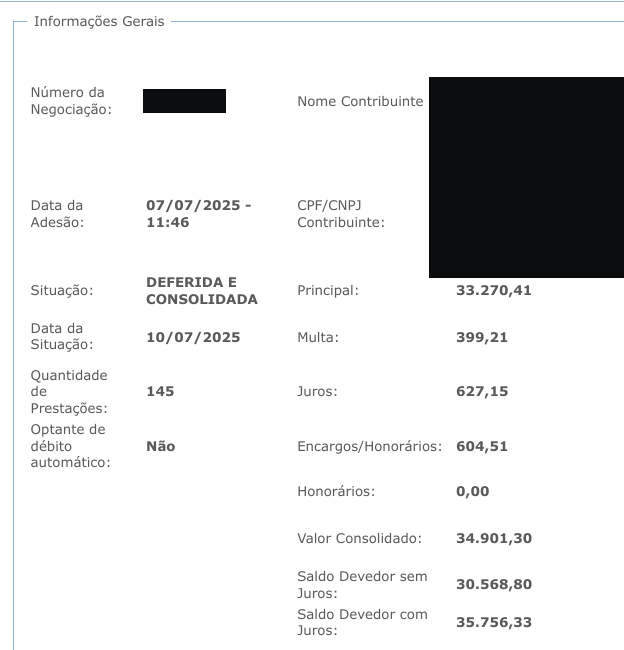Click the 'Valor Consolidado:' label
Image resolution: width=624 pixels, height=650 pixels.
(359, 538)
